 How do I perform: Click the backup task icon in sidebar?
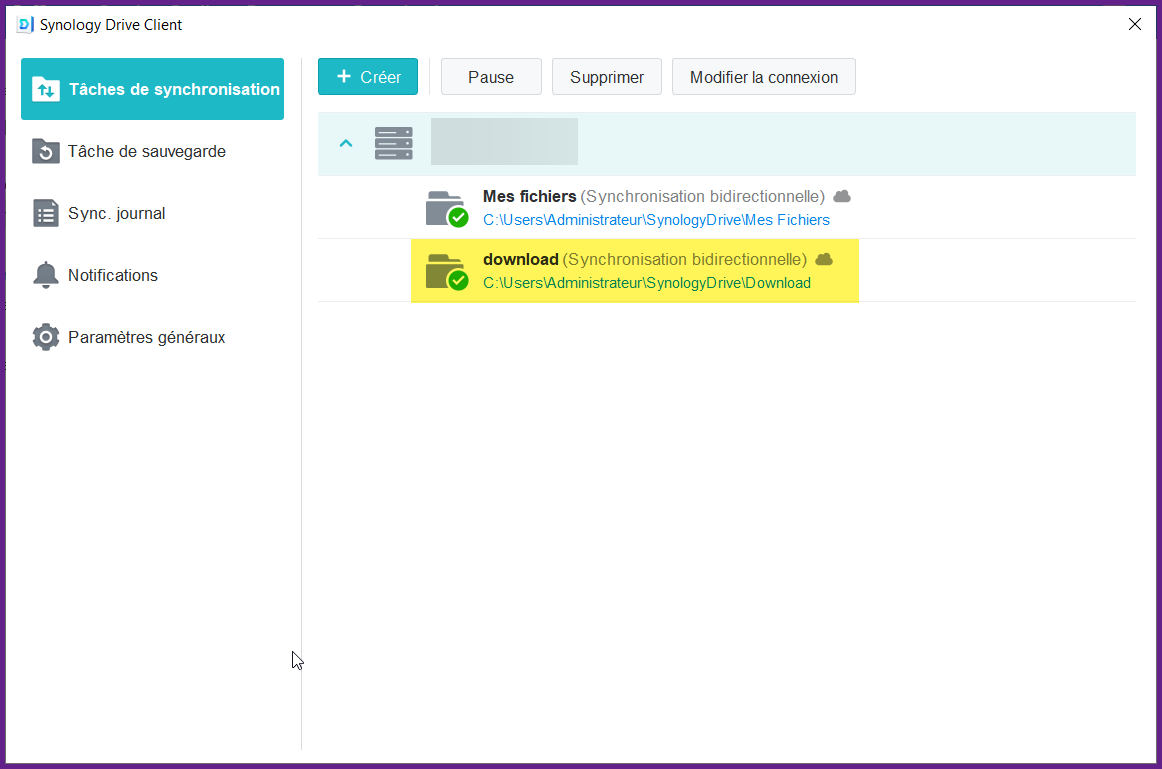coord(46,152)
